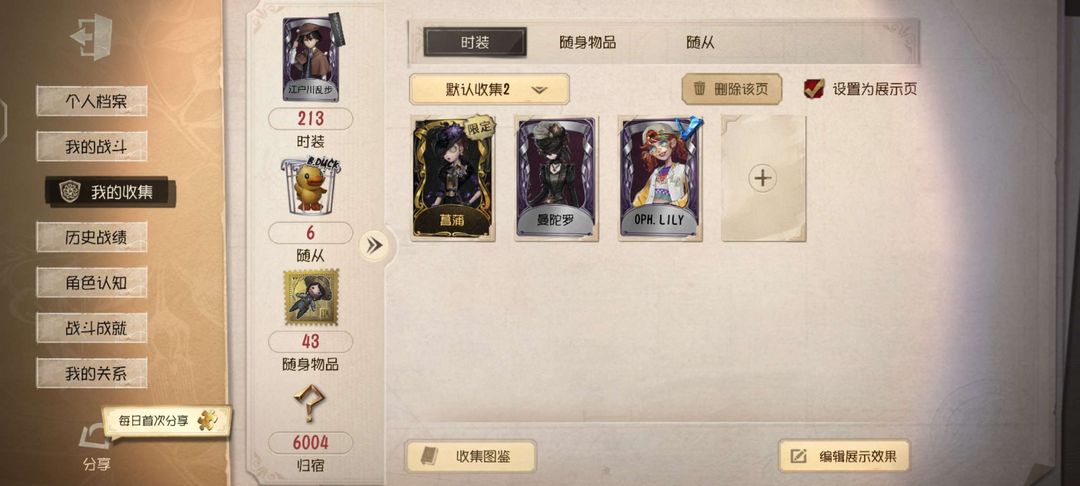Click the puzzle piece daily share badge
The image size is (1080, 486).
pos(207,419)
